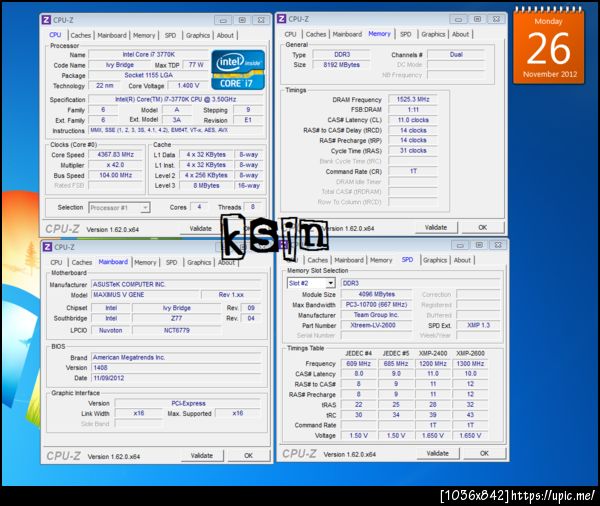Switch to CPU tab in the Memory window
600x506 pixels.
coord(290,34)
